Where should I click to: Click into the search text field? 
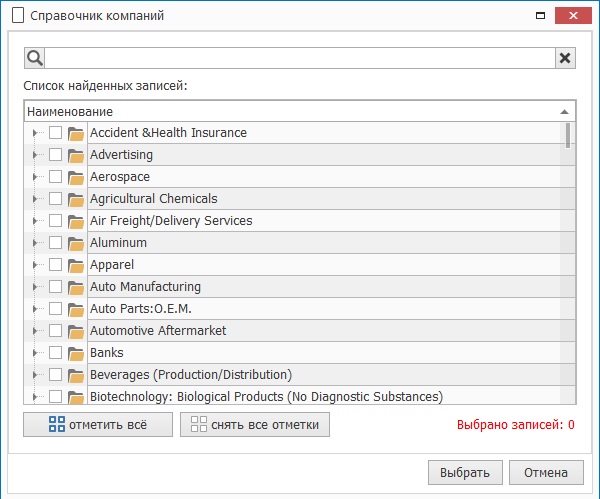[300, 58]
